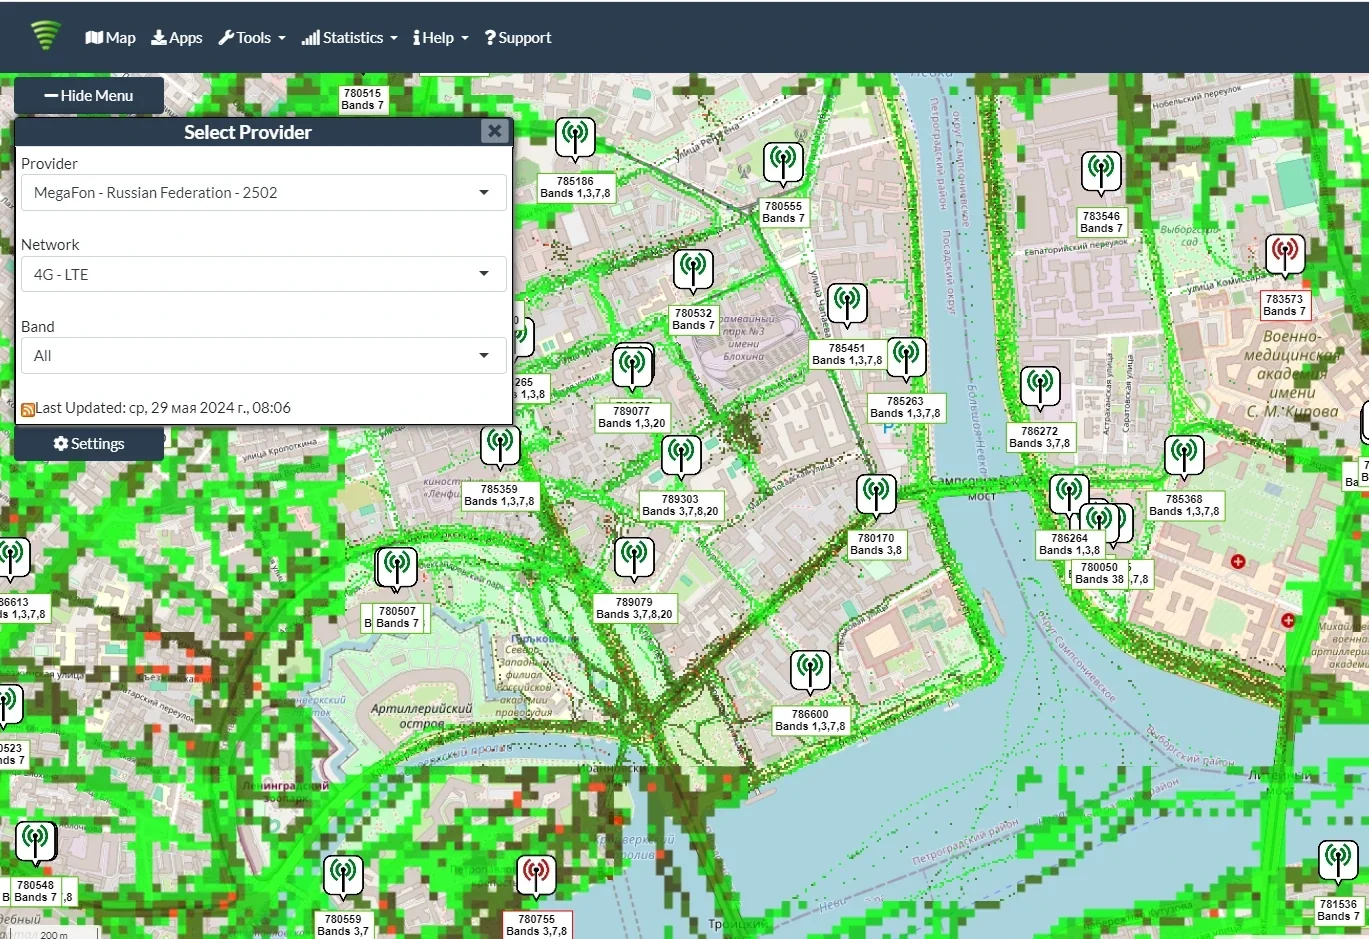Expand the Settings section

pos(89,444)
